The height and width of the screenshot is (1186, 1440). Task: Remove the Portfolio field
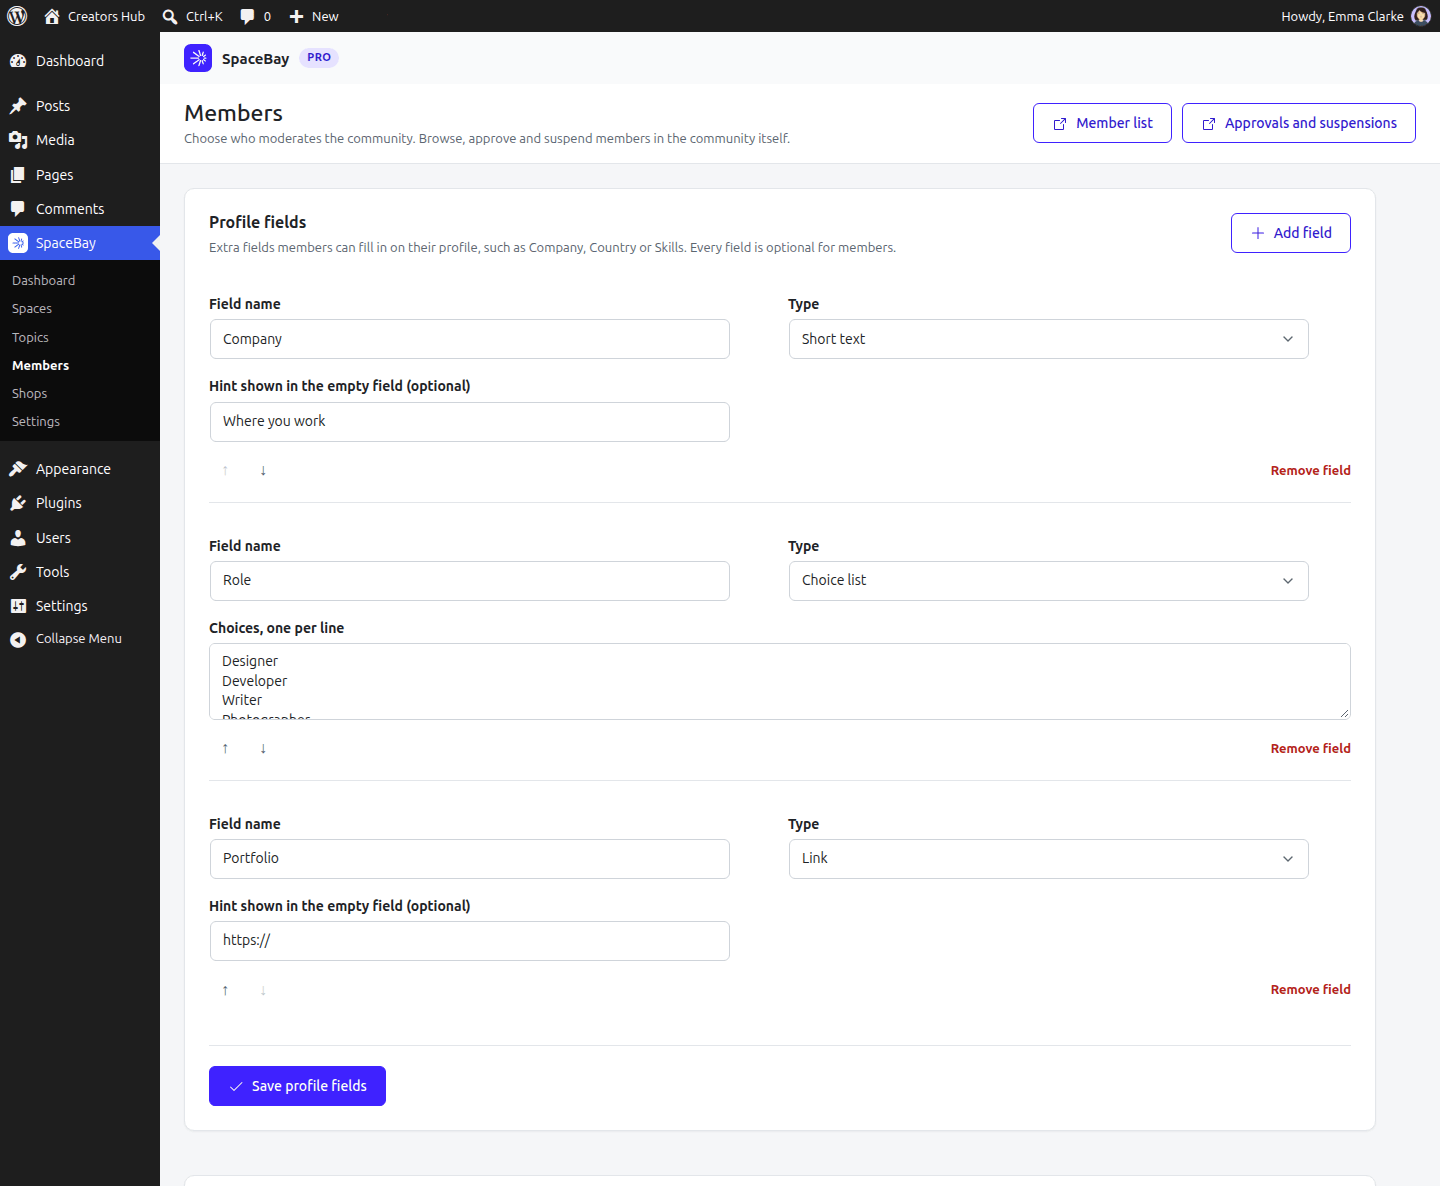coord(1310,989)
